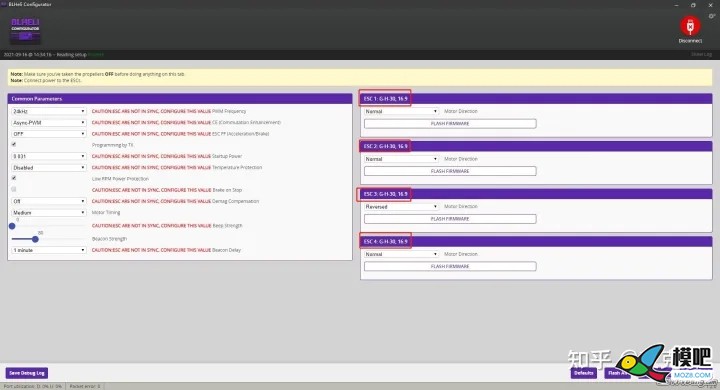Open the Beacon Delay 1 minute dropdown
Image resolution: width=720 pixels, height=390 pixels.
click(49, 250)
